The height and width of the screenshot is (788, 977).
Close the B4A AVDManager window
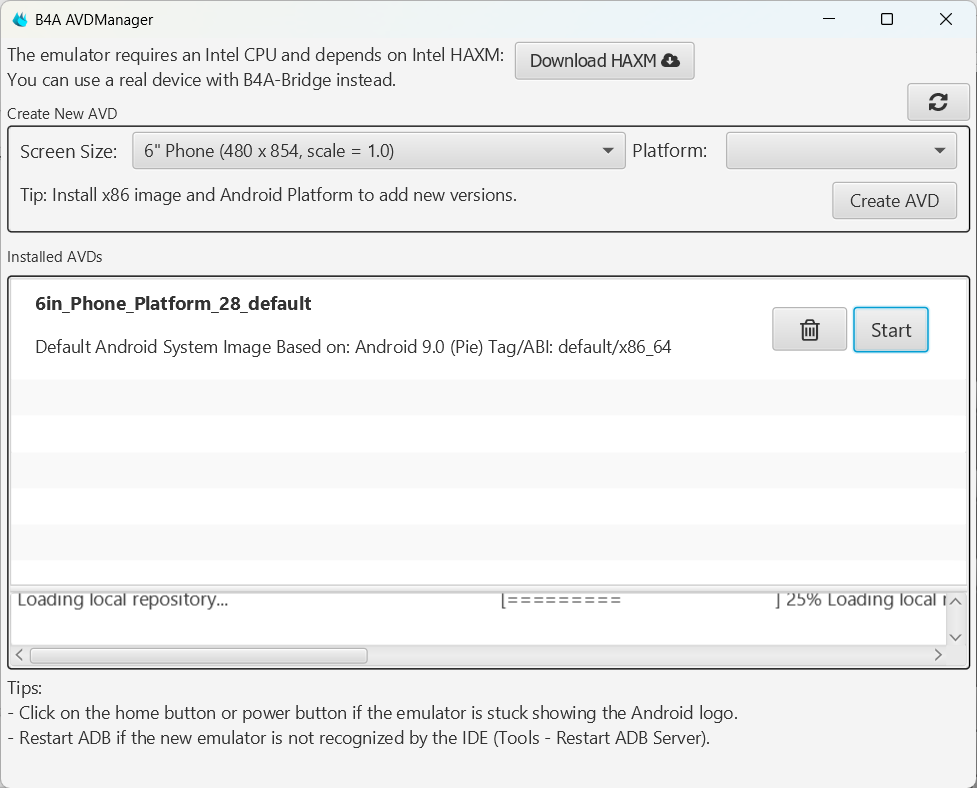pyautogui.click(x=946, y=19)
